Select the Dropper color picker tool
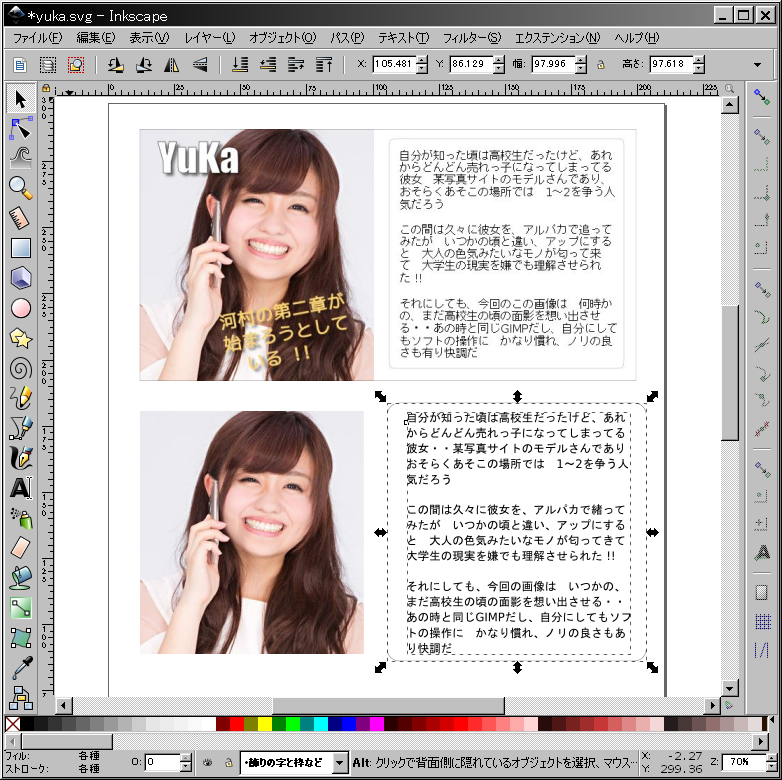The height and width of the screenshot is (780, 782). (x=21, y=668)
